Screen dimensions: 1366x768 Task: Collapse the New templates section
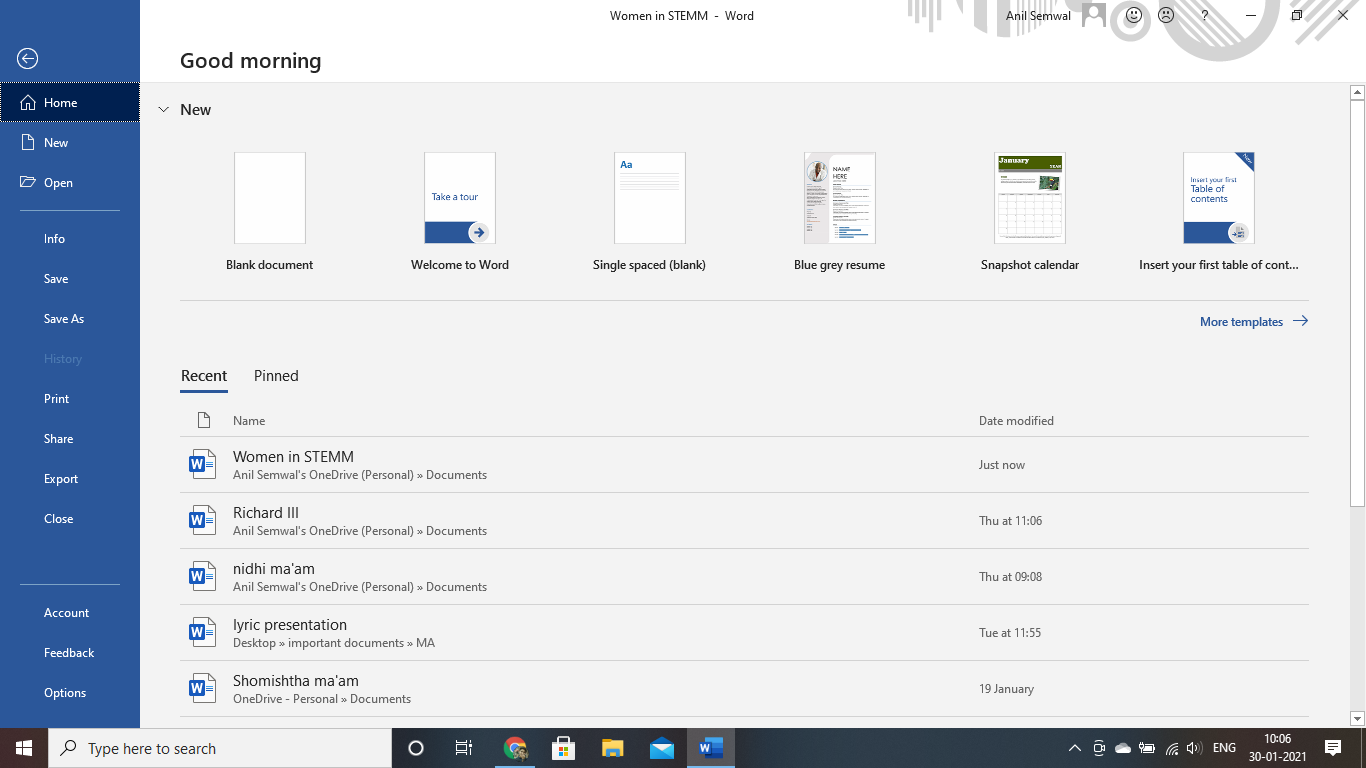point(164,110)
